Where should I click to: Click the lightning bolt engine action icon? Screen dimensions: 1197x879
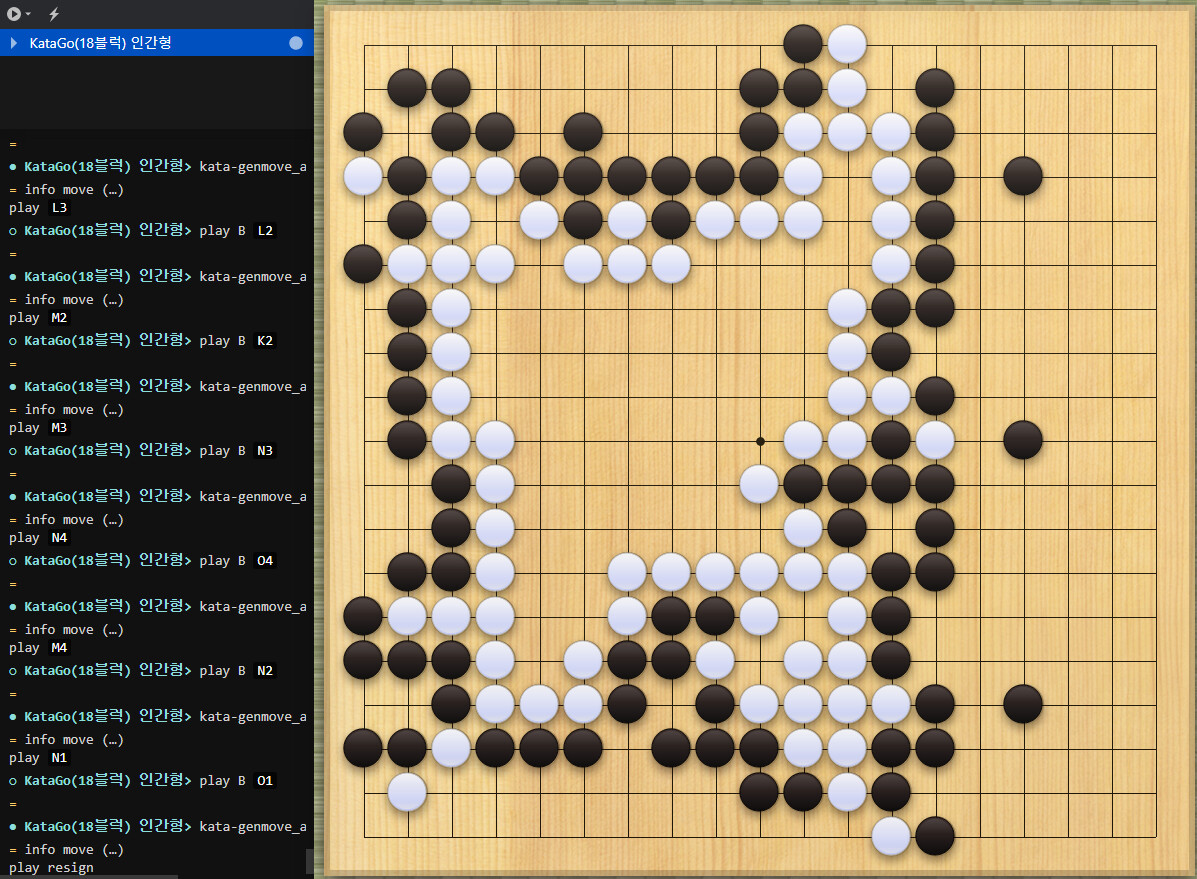pyautogui.click(x=54, y=14)
